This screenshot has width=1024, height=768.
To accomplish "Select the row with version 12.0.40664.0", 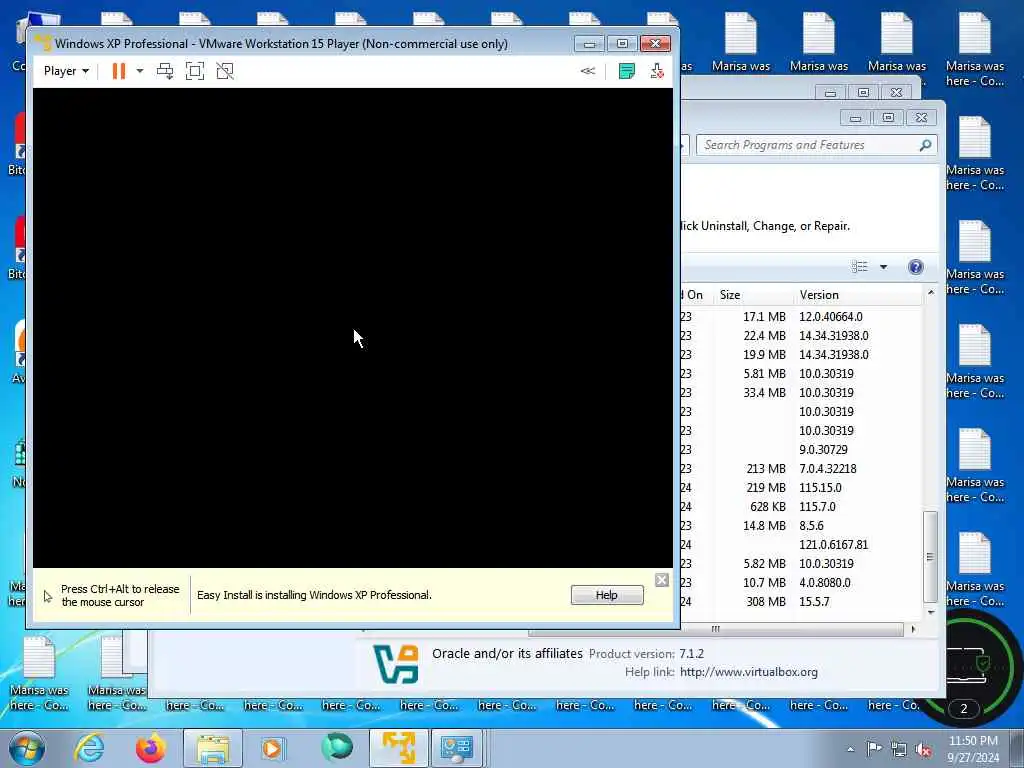I will [x=801, y=317].
